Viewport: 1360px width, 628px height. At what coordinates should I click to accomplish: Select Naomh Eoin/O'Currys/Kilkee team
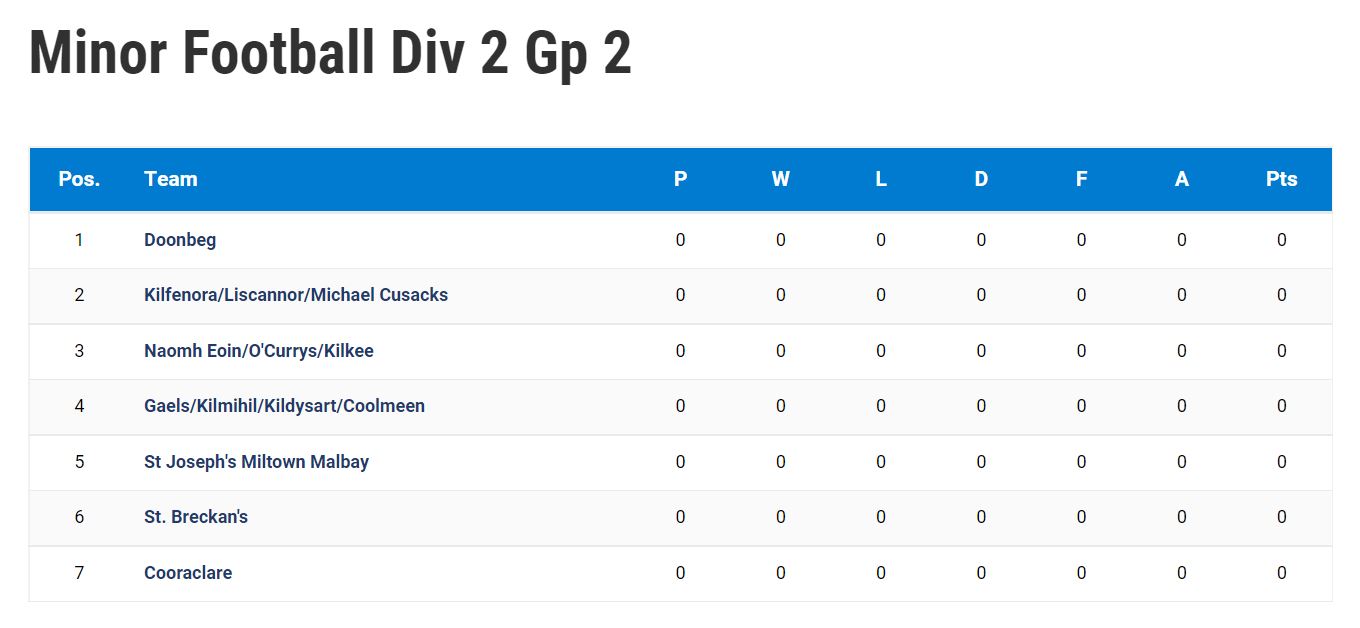259,351
